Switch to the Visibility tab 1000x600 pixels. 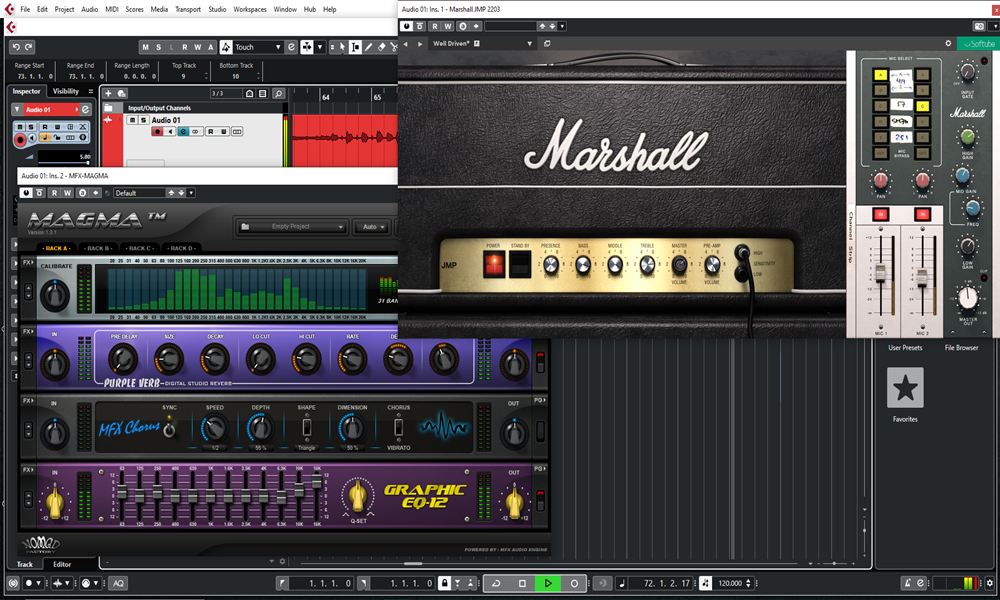(66, 91)
